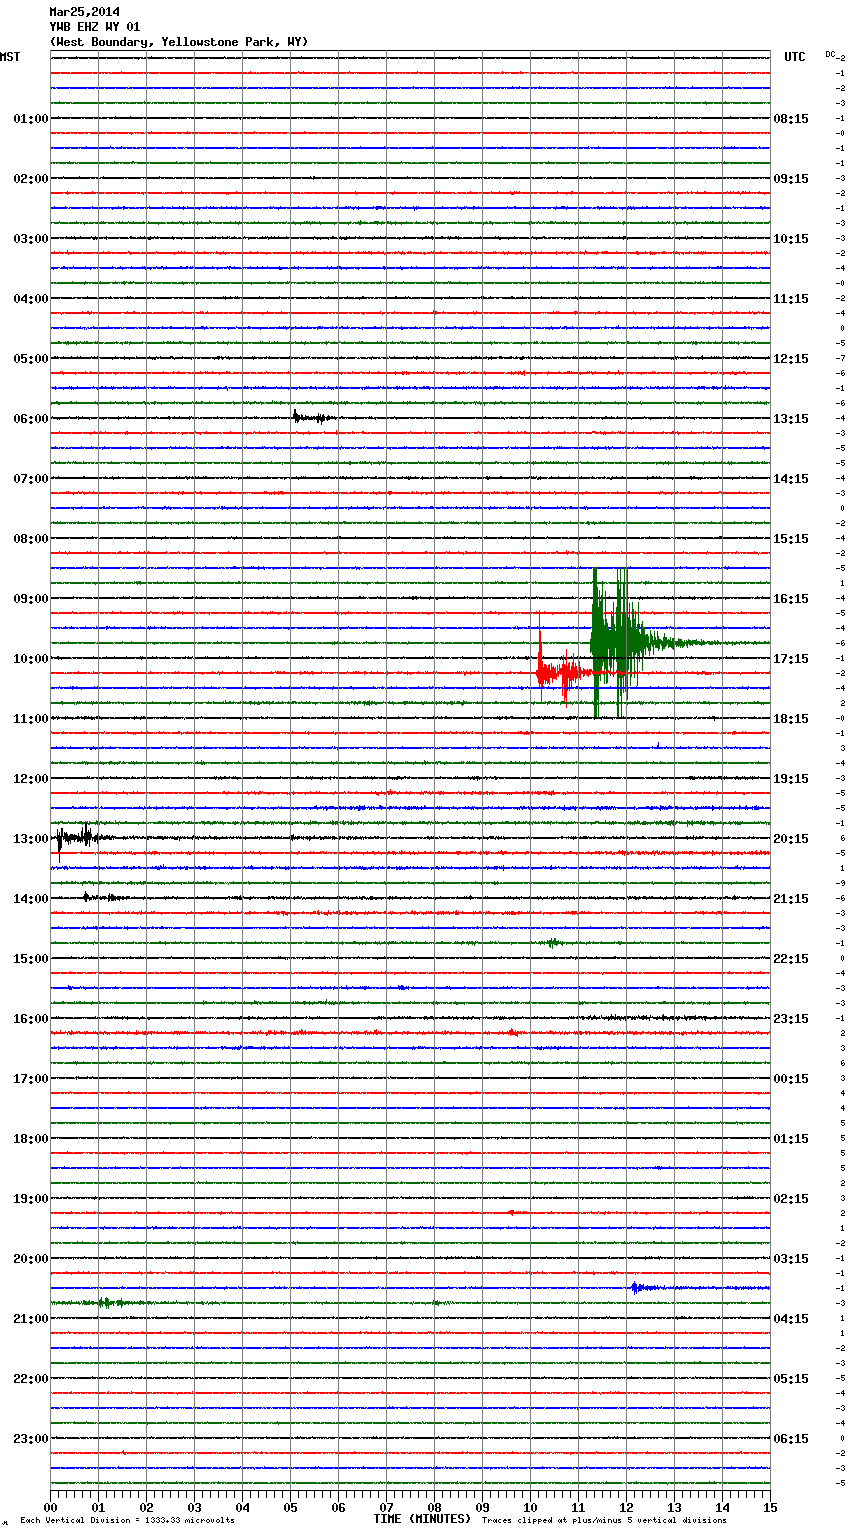
Task: Select the 16:00 MST hour label
Action: click(30, 1019)
